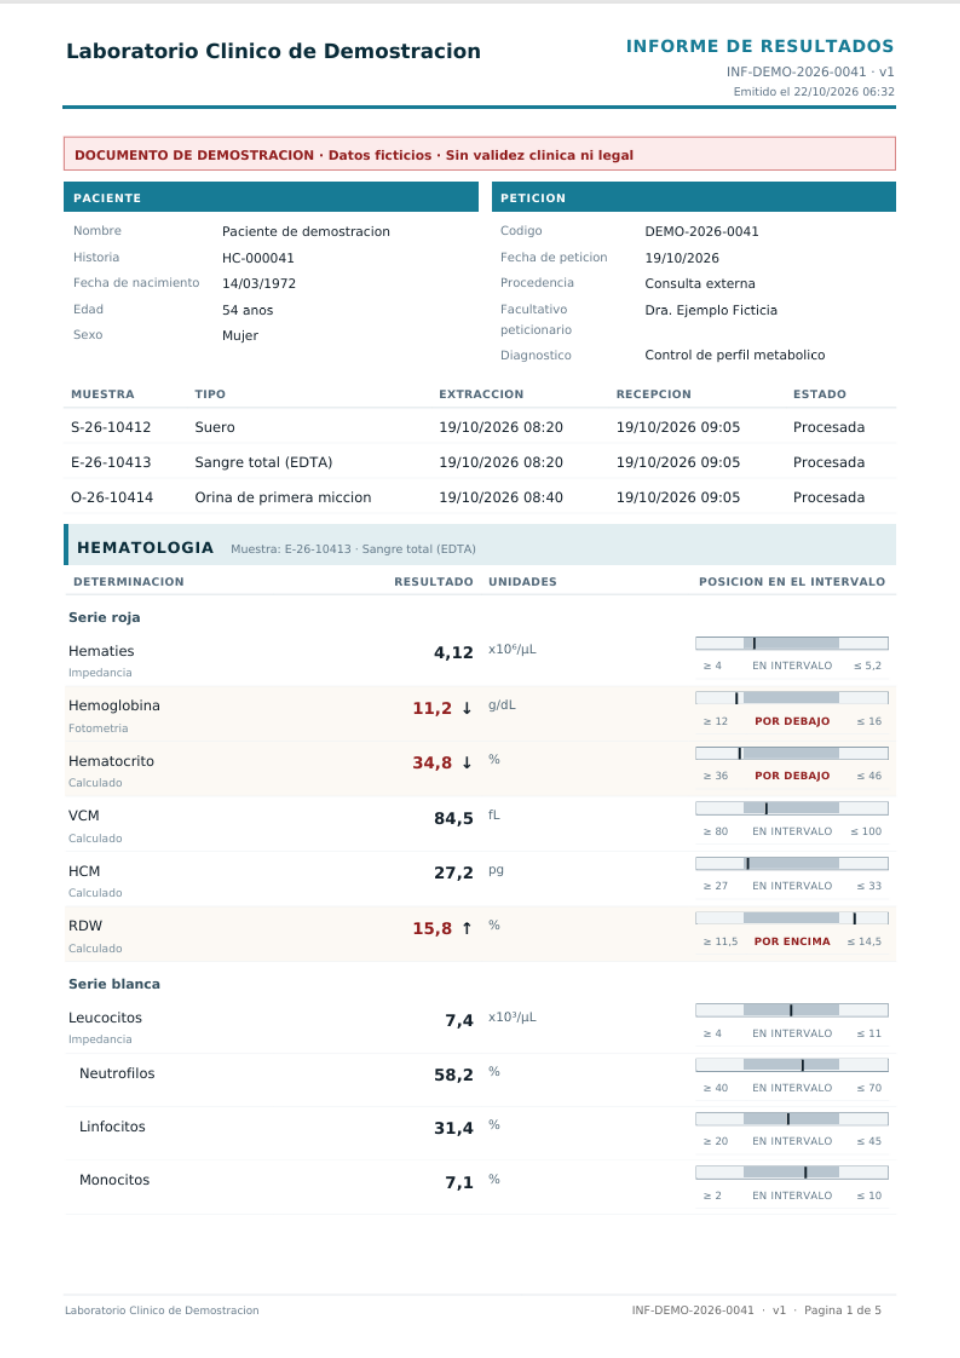This screenshot has width=960, height=1358.
Task: Select the birth date "14/03/1972"
Action: coord(259,284)
